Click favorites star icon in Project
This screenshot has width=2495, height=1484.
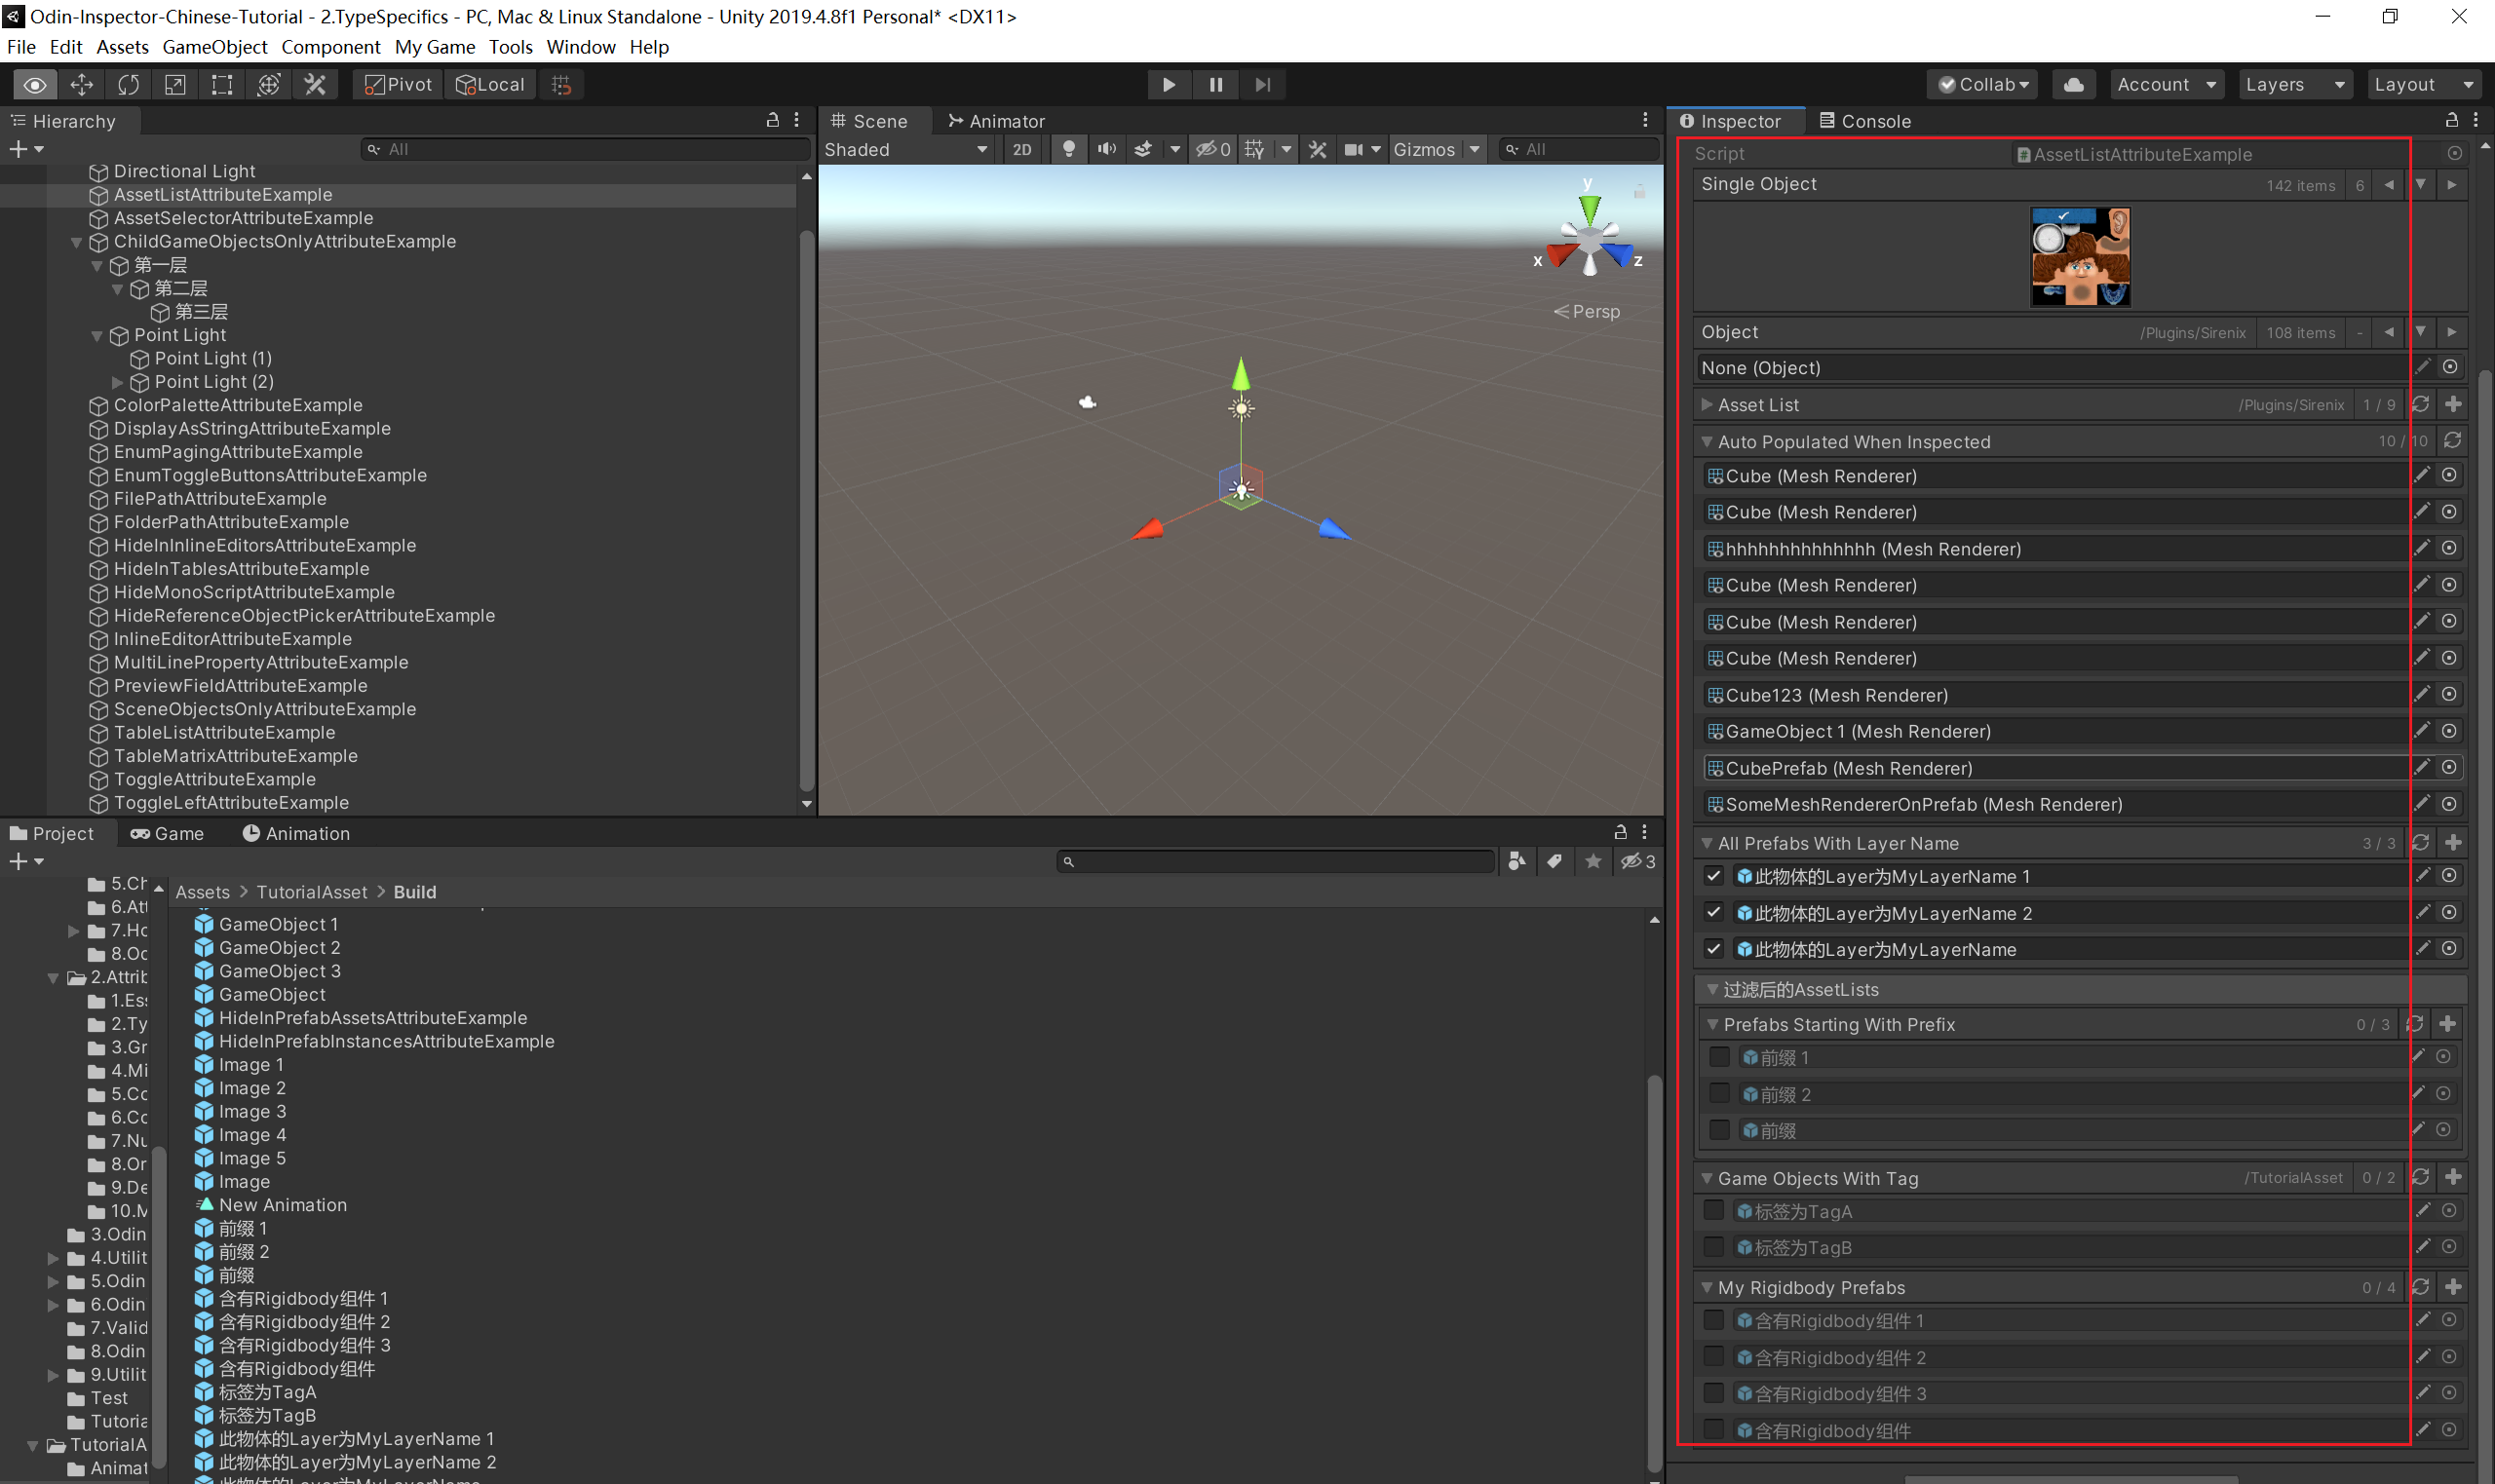(1593, 861)
